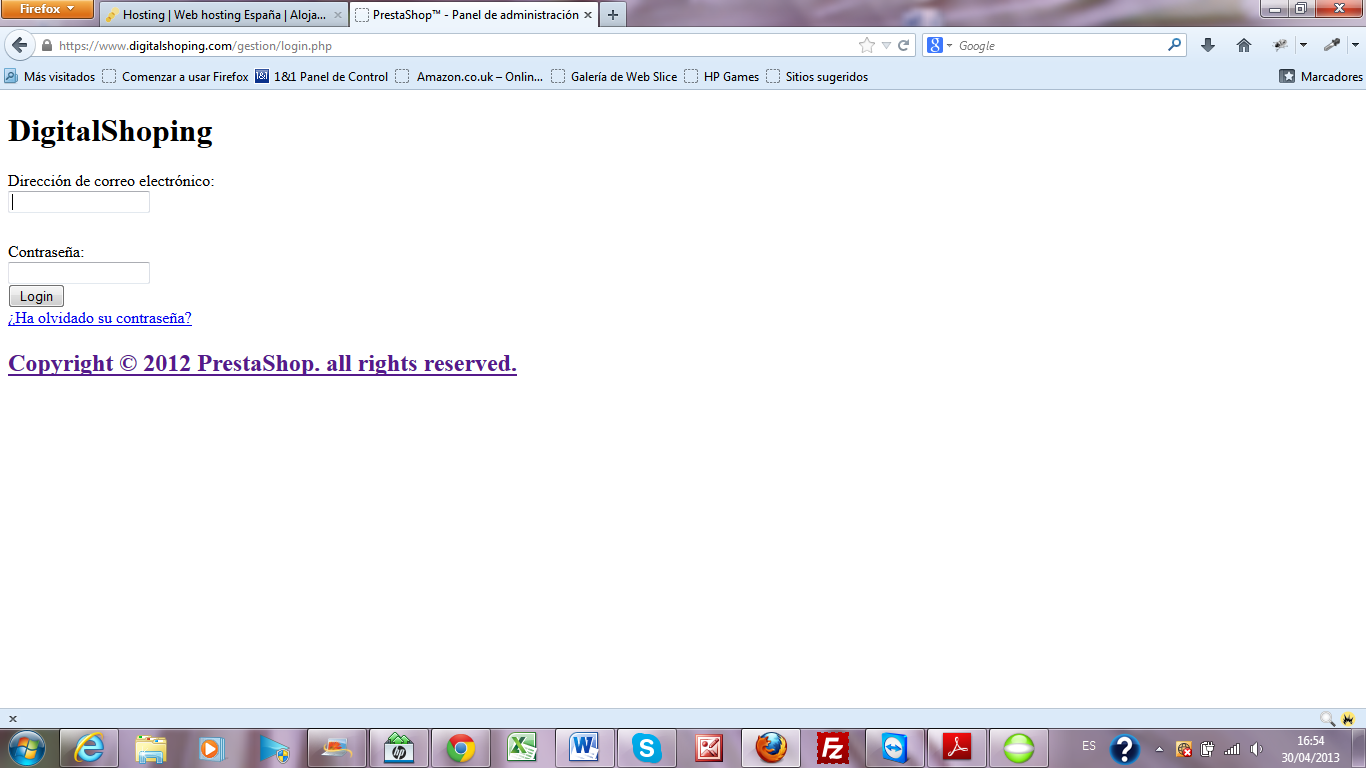Click the Firefox taskbar icon
Viewport: 1366px width, 768px height.
(771, 748)
